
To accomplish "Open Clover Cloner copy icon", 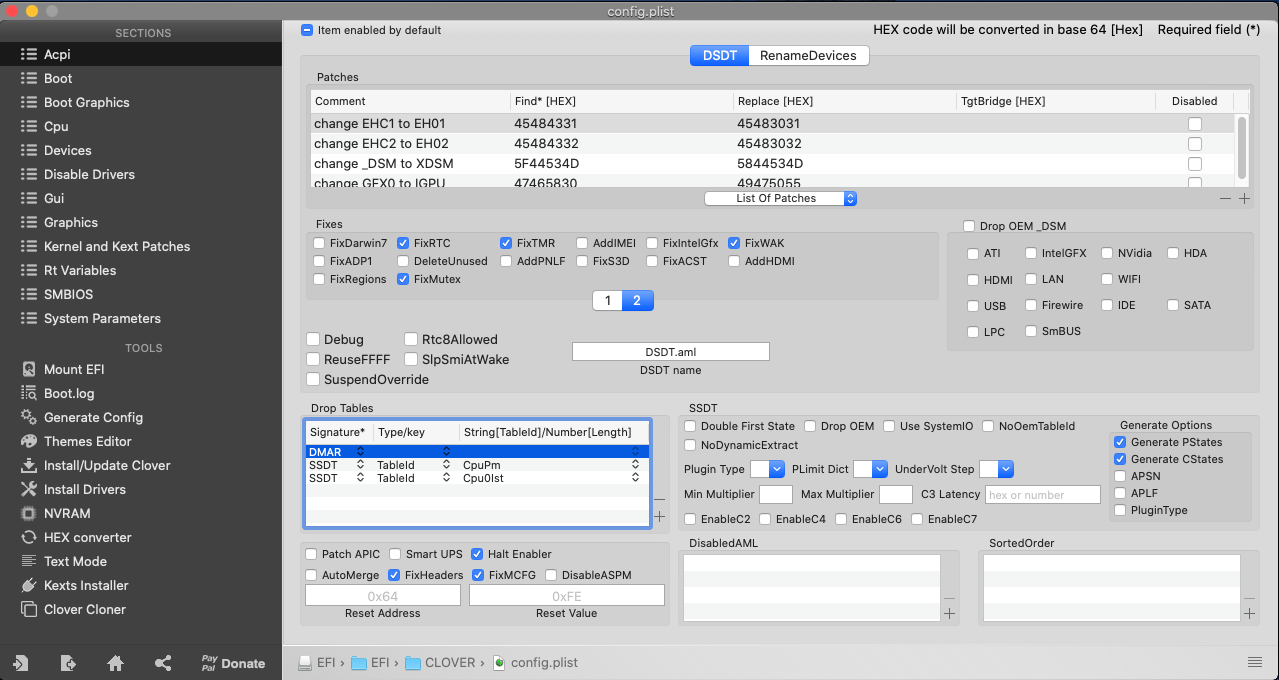I will tap(27, 609).
